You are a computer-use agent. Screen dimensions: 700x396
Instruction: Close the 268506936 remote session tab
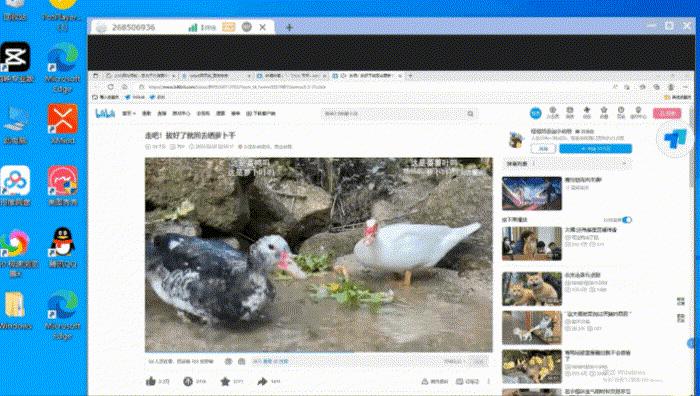point(262,27)
